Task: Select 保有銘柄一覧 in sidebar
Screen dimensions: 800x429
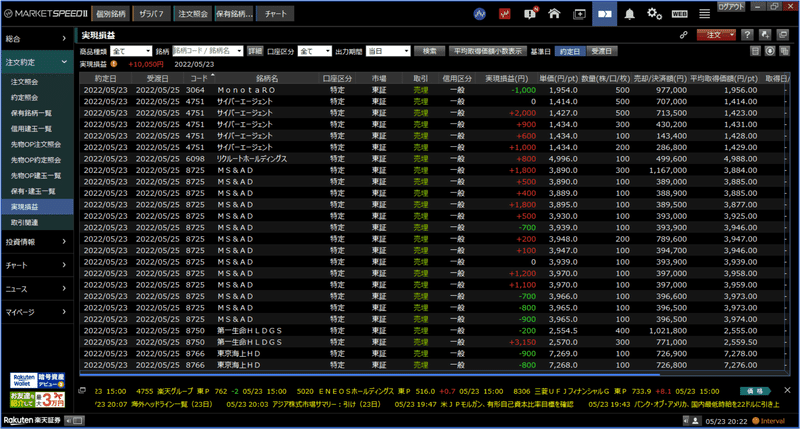Action: (37, 113)
